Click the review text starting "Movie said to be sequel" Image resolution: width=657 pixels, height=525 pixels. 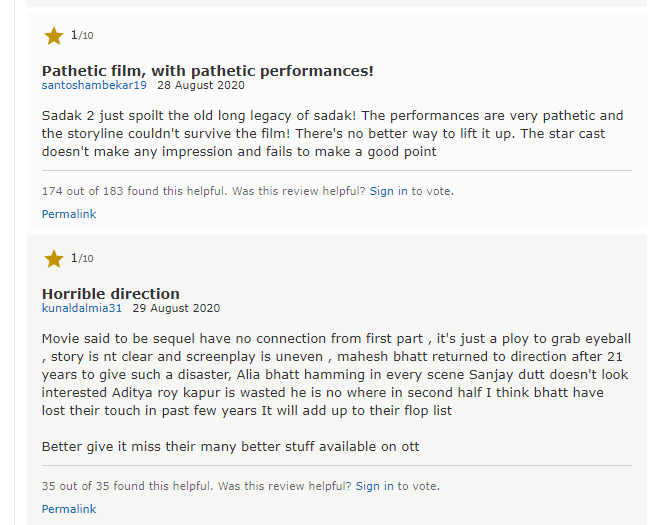(336, 375)
